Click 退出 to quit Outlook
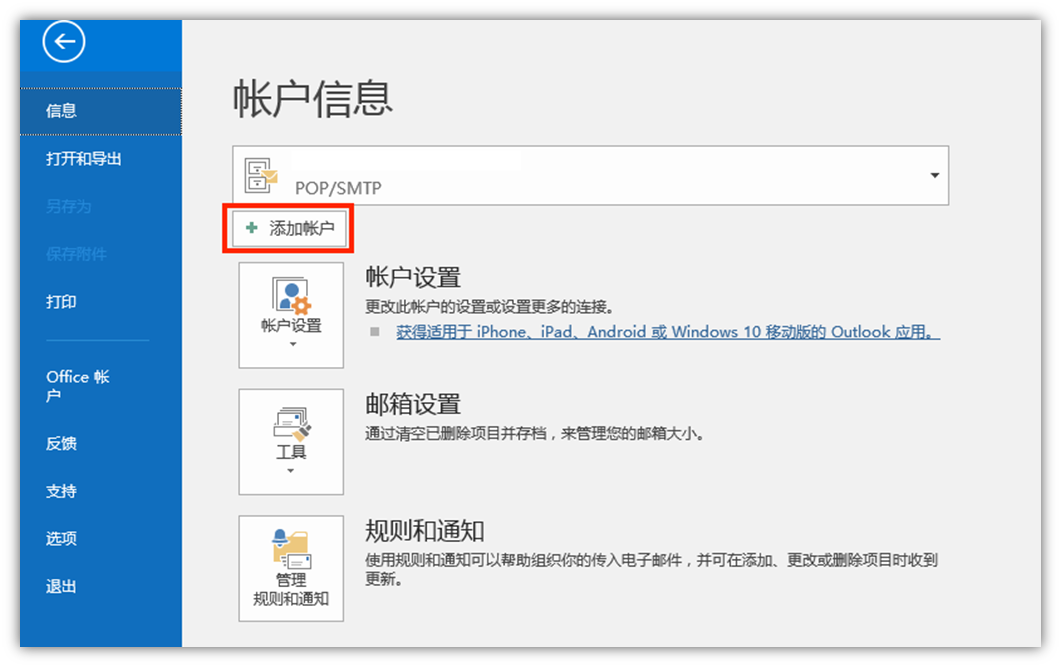Image resolution: width=1061 pixels, height=667 pixels. (x=62, y=587)
